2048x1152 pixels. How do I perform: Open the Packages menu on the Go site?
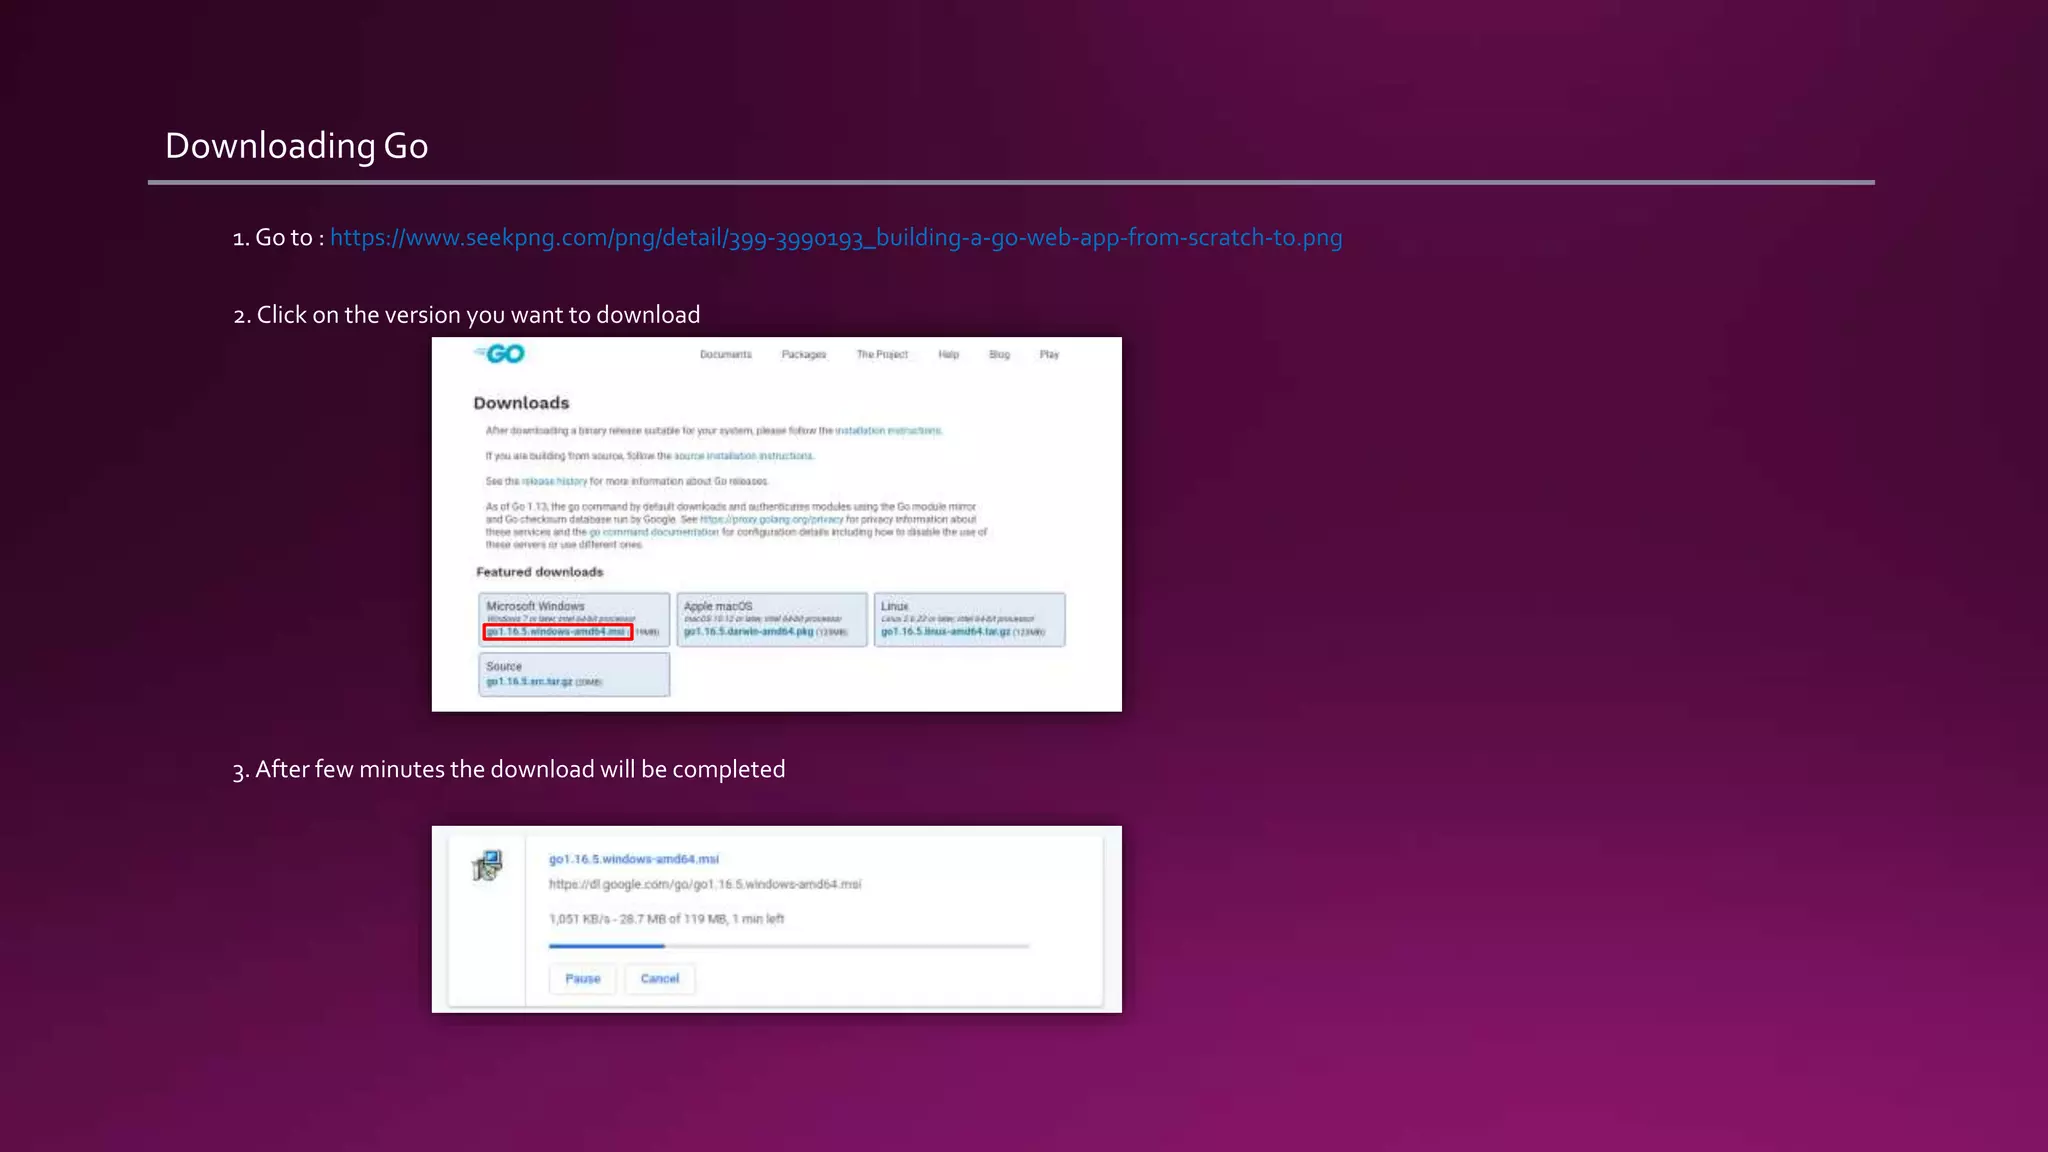pyautogui.click(x=804, y=355)
